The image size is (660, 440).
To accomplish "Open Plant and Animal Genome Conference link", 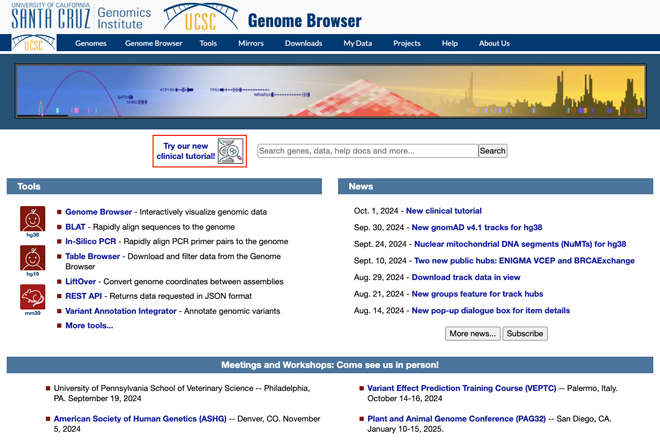I will tap(457, 419).
